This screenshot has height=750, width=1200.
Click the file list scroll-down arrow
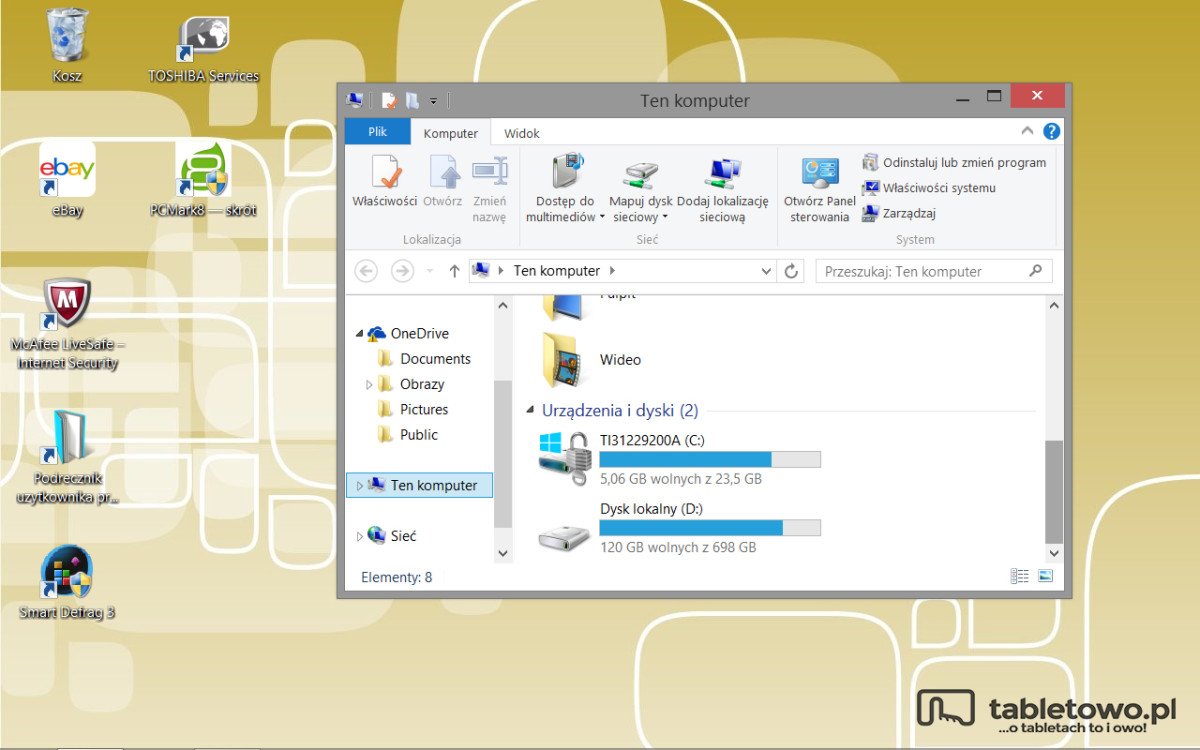(x=1054, y=552)
